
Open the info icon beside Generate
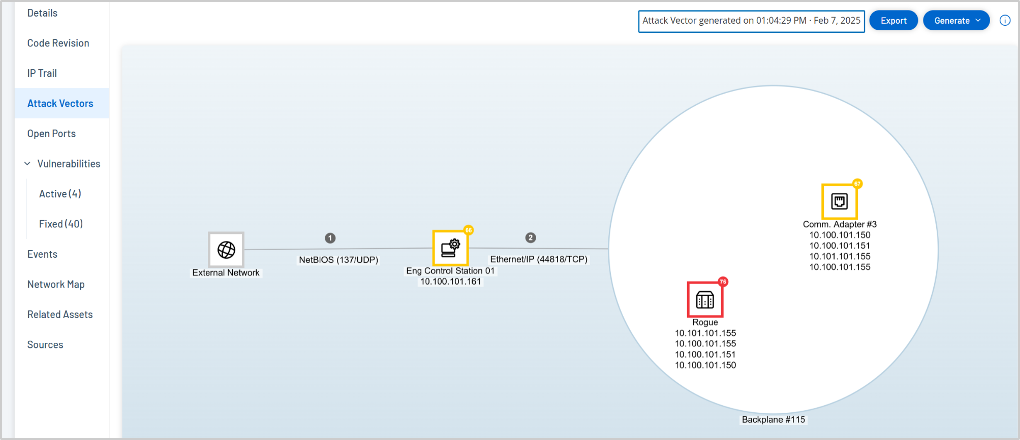pos(1005,20)
